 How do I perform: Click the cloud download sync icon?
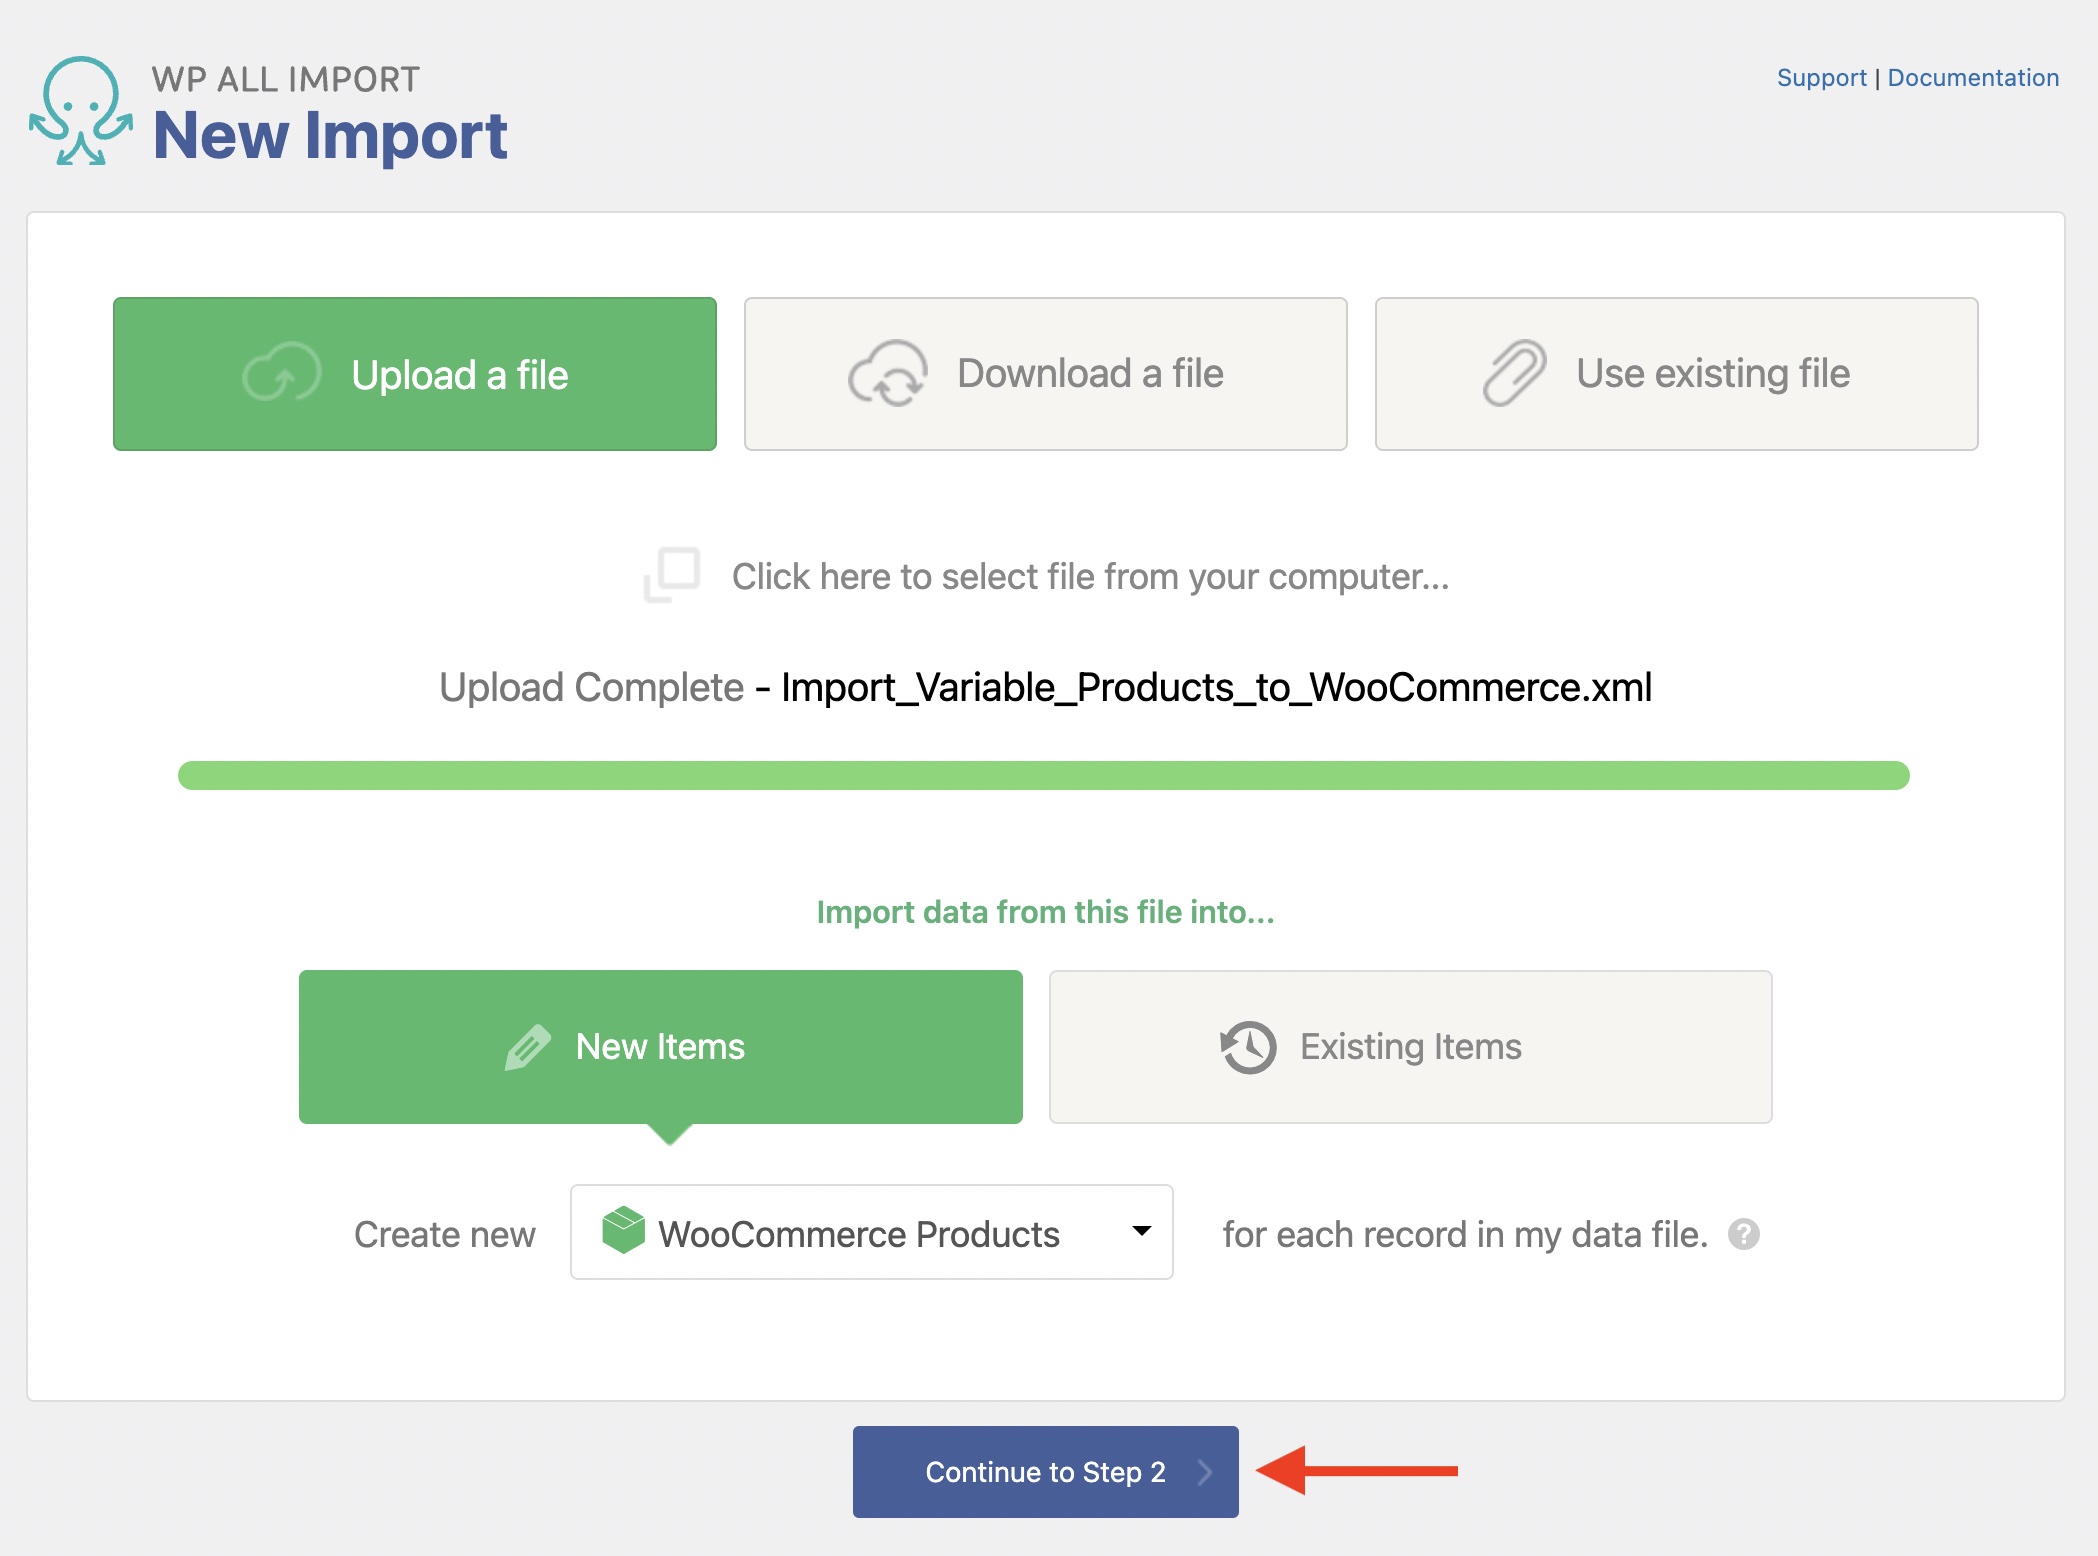(887, 374)
